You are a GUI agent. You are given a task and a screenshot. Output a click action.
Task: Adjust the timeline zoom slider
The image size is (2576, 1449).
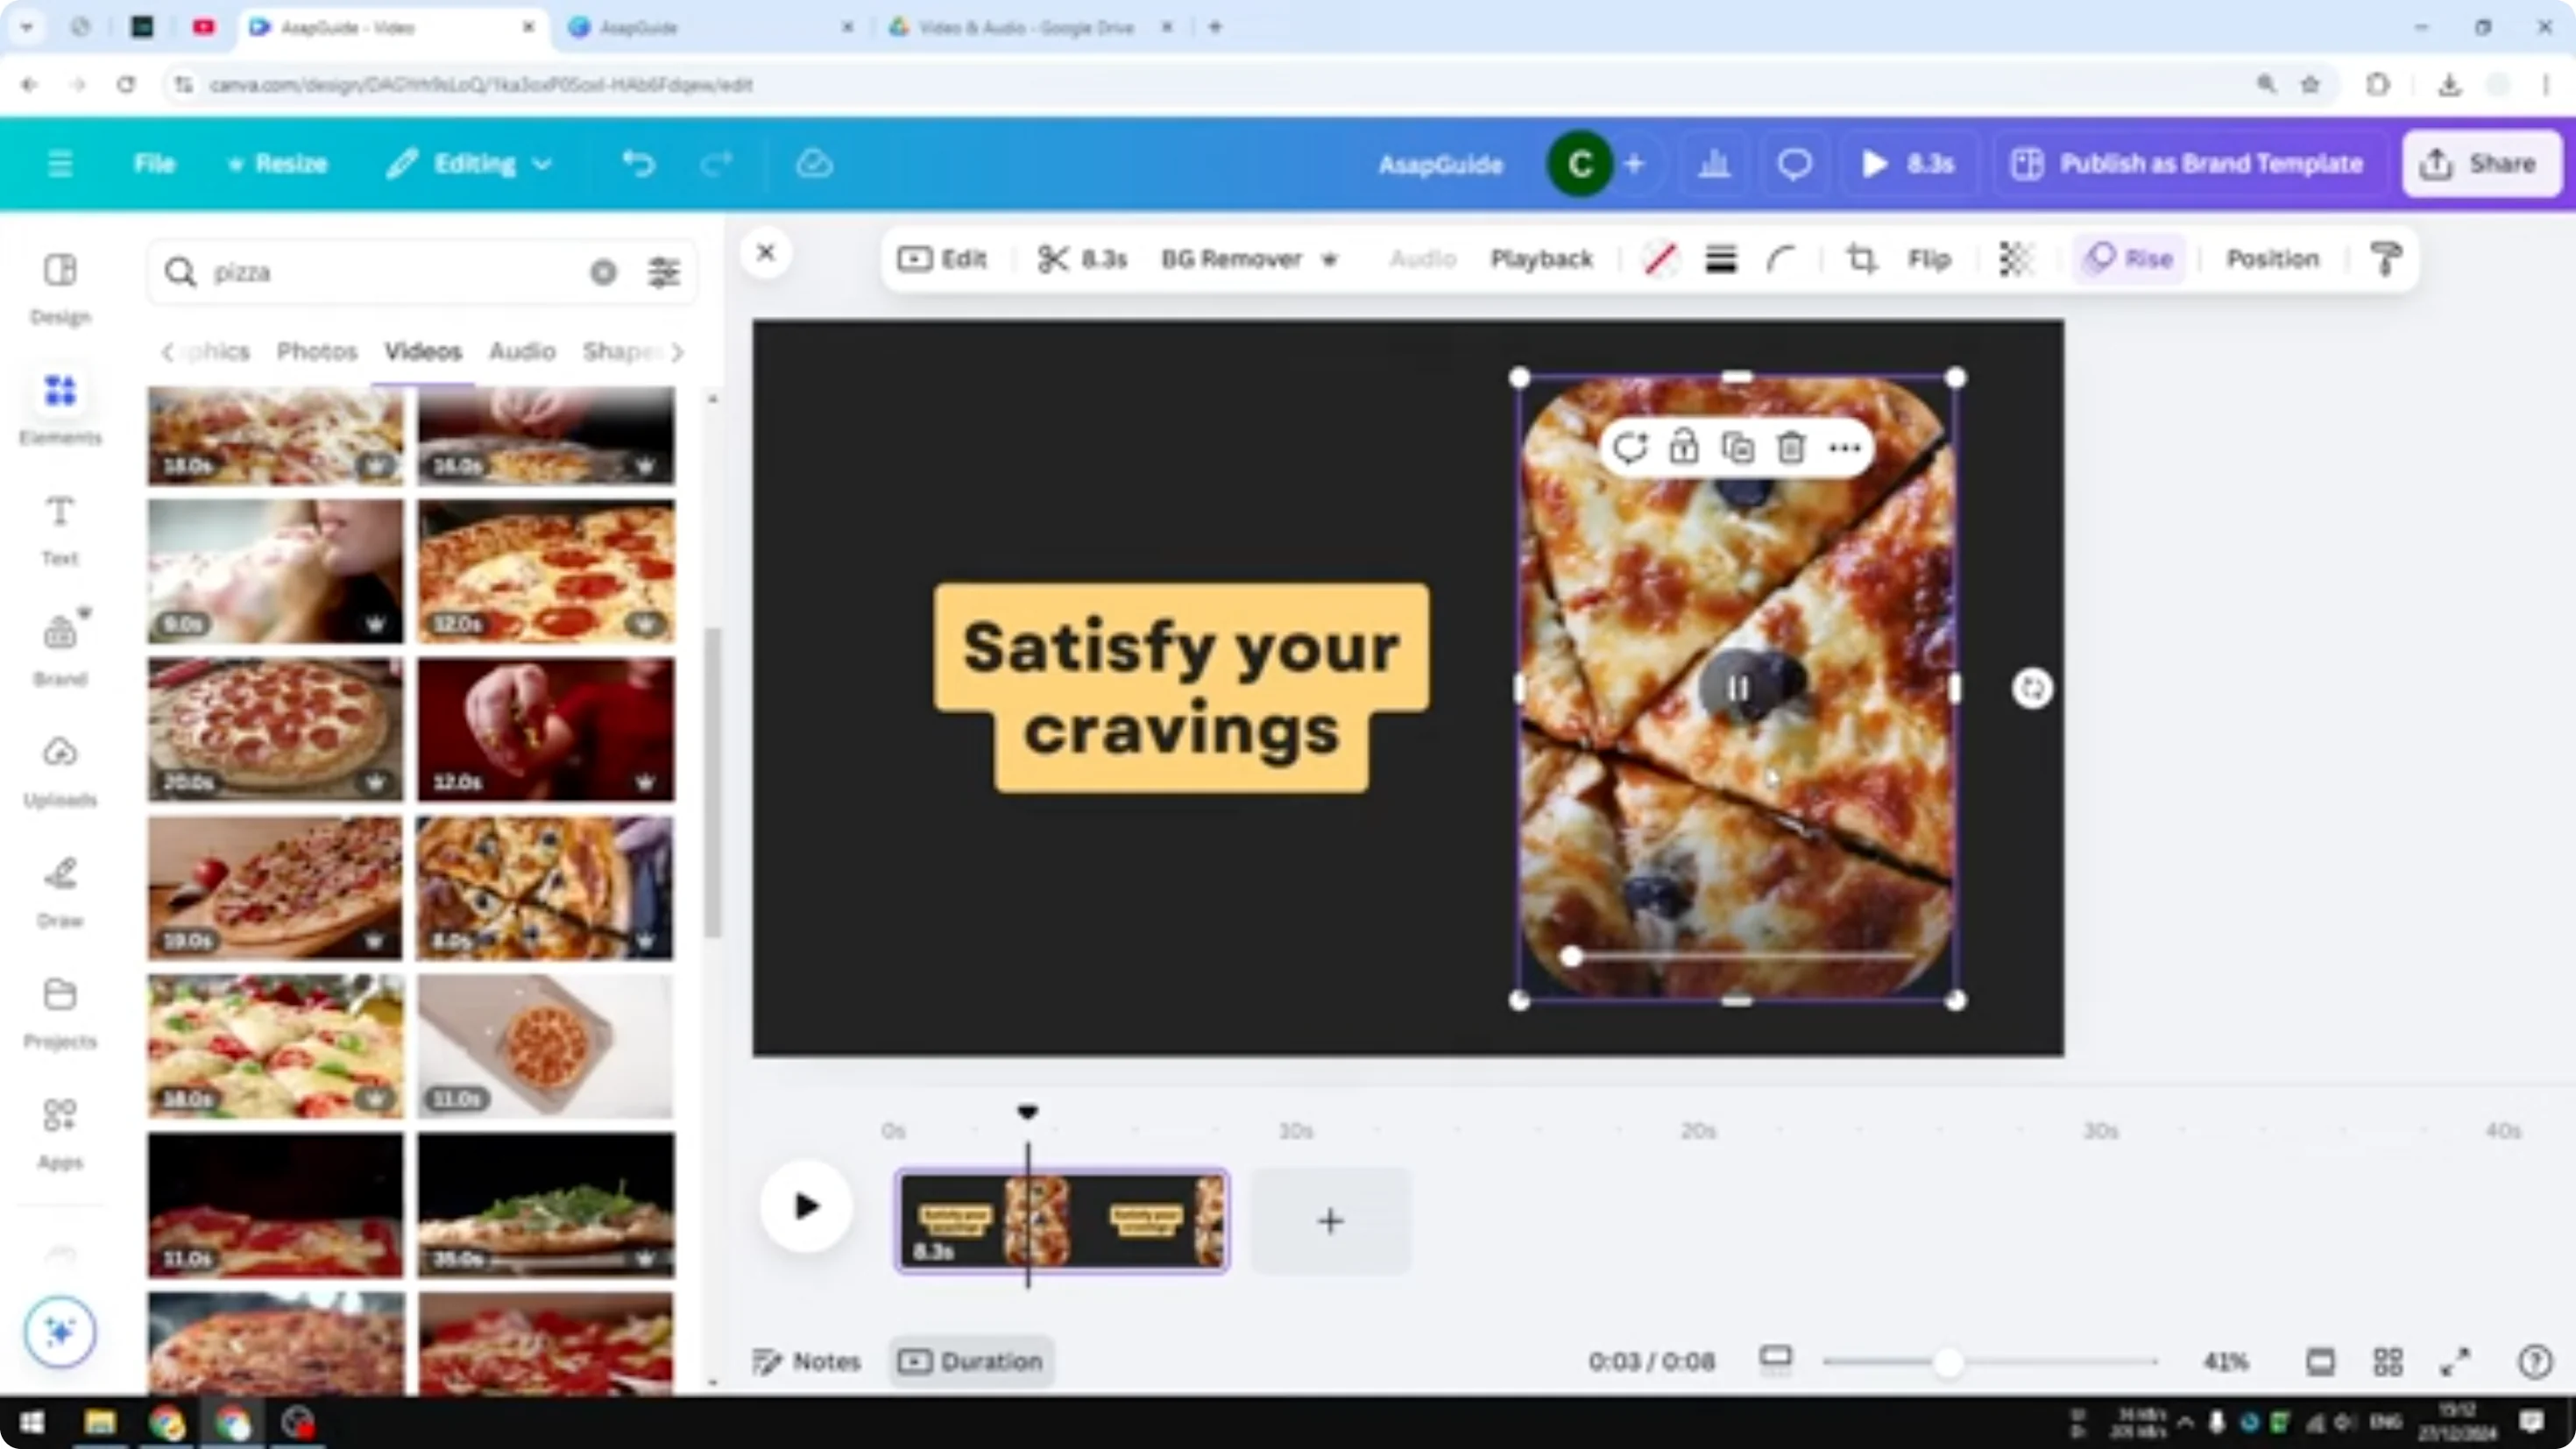tap(1948, 1361)
